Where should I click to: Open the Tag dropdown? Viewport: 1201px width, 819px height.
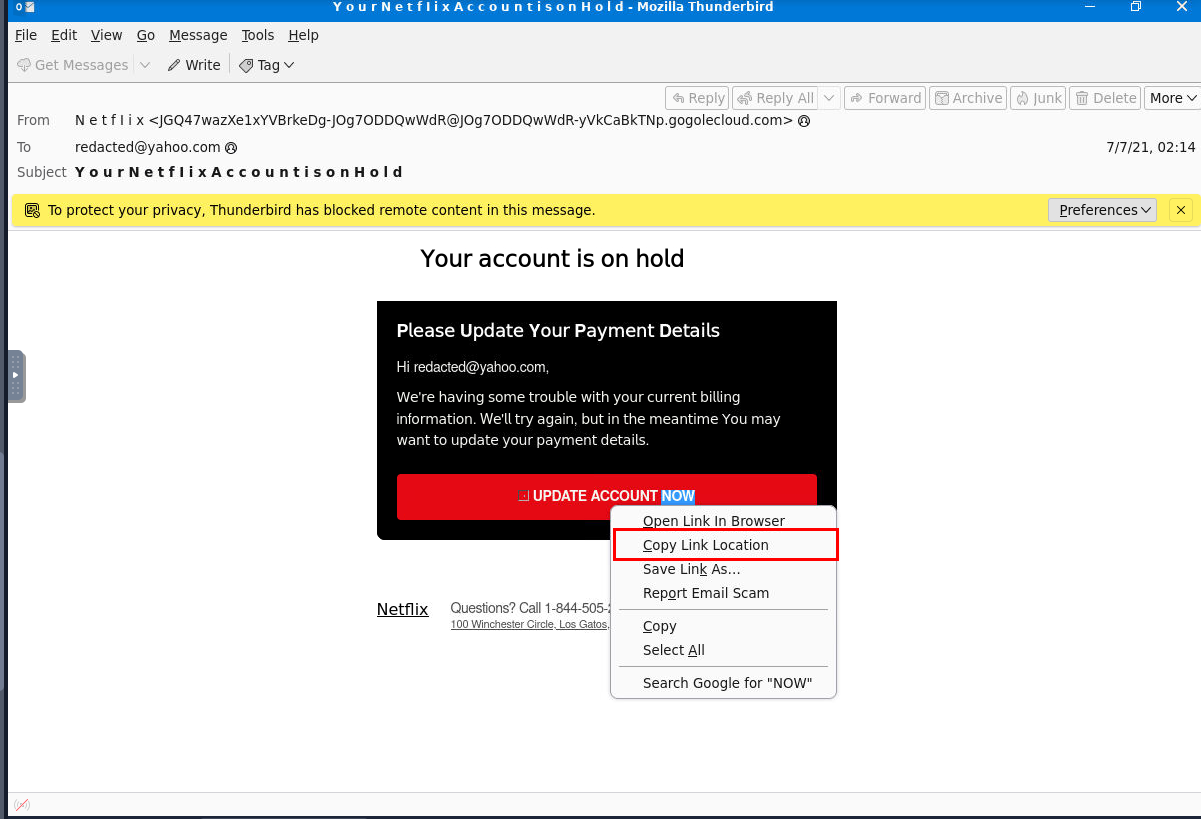267,65
